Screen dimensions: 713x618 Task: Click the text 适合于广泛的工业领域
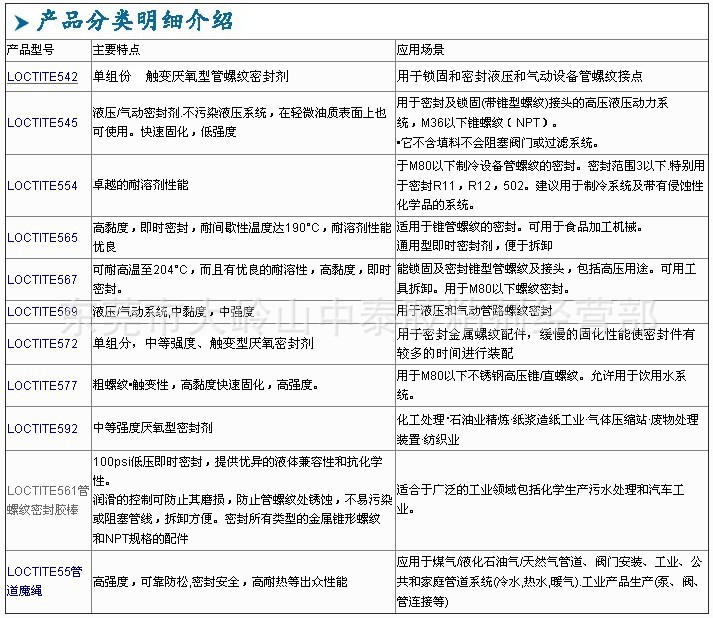[456, 490]
